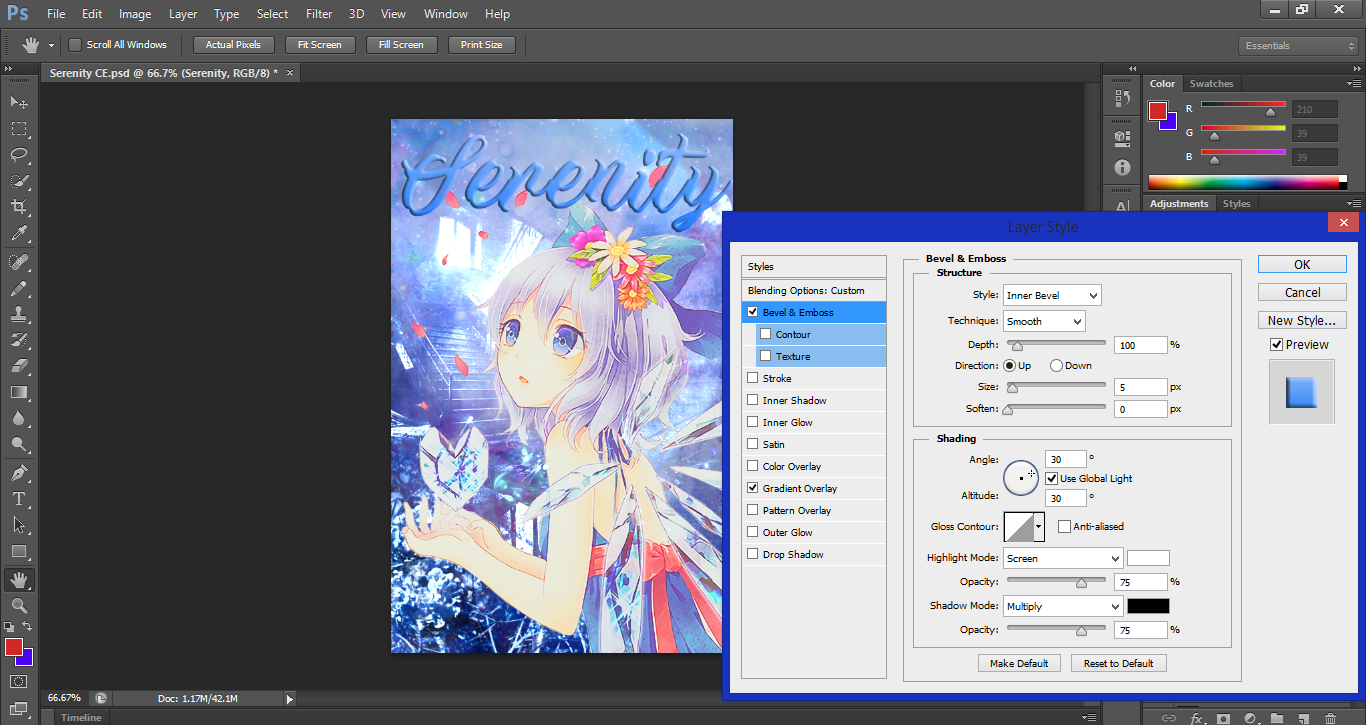Open Highlight Mode dropdown Screen
Image resolution: width=1366 pixels, height=725 pixels.
click(1063, 558)
